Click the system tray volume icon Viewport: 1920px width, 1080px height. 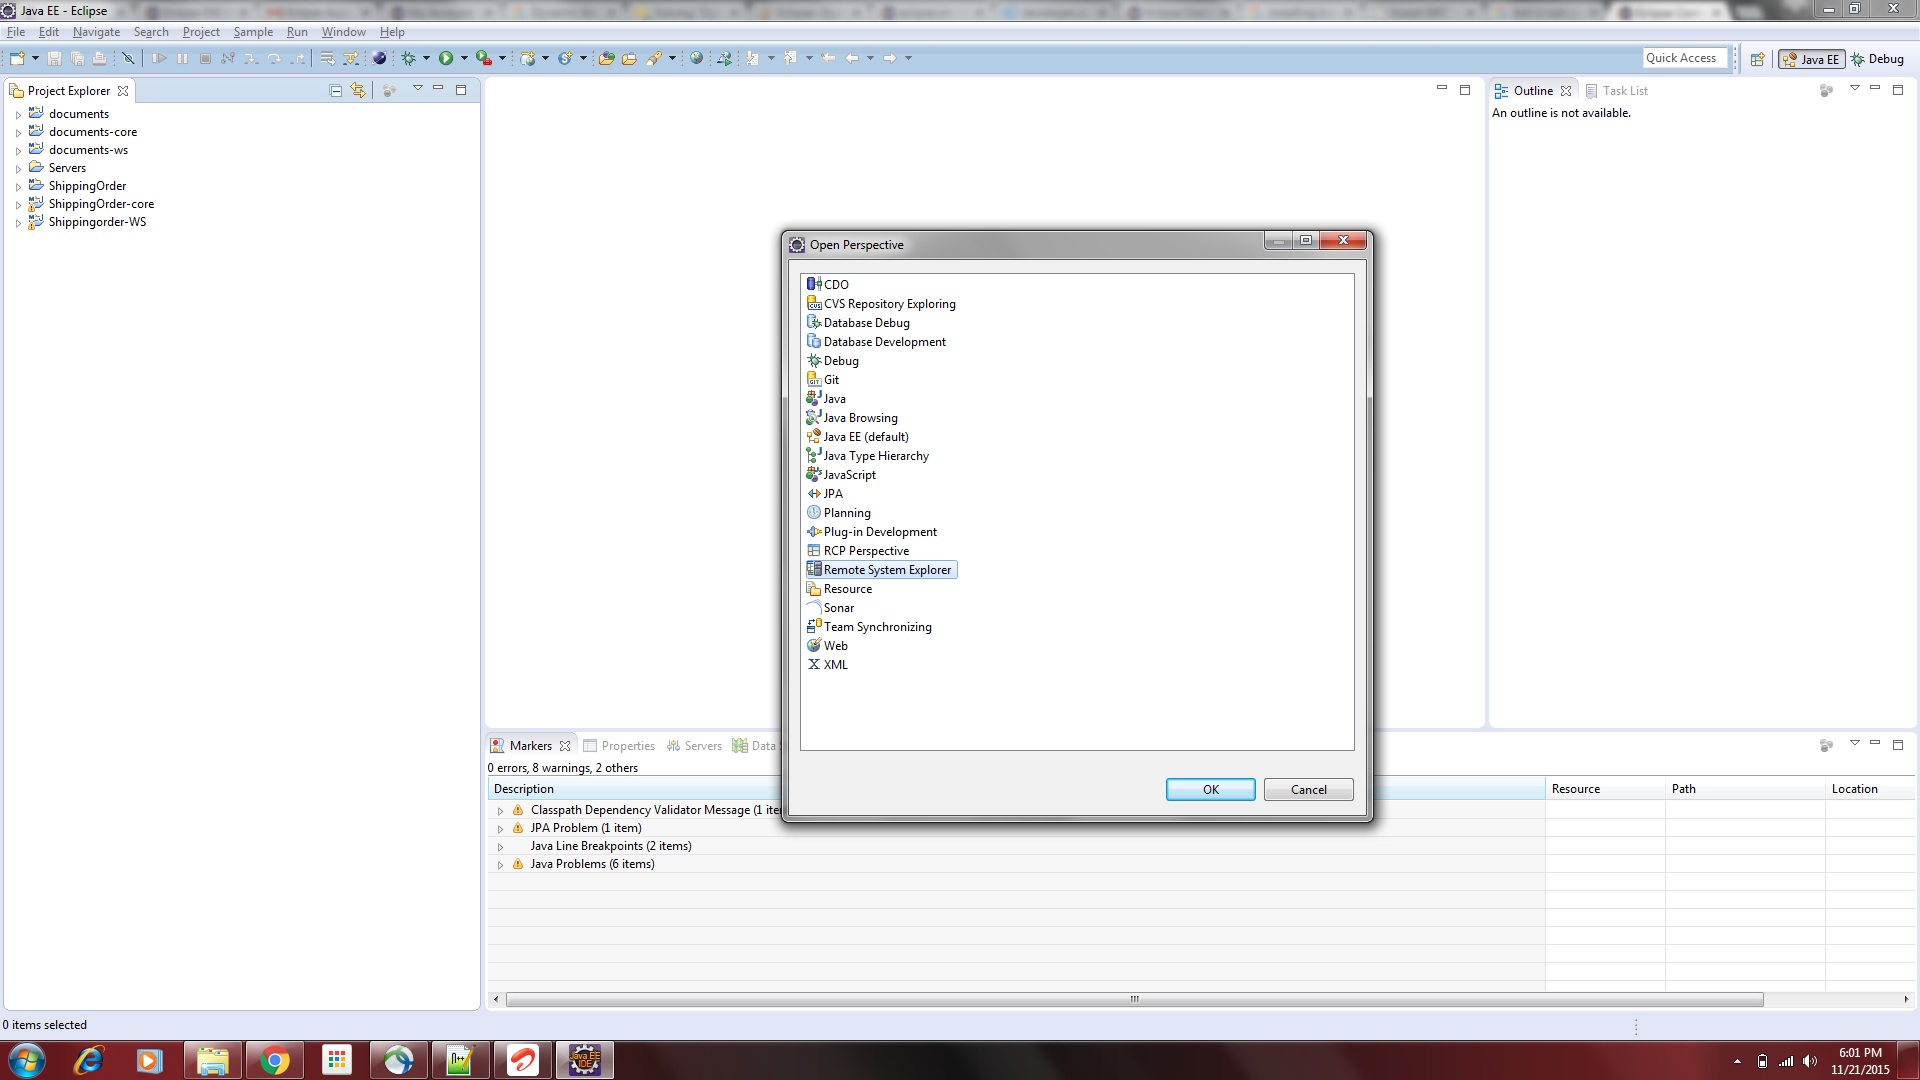pyautogui.click(x=1810, y=1061)
